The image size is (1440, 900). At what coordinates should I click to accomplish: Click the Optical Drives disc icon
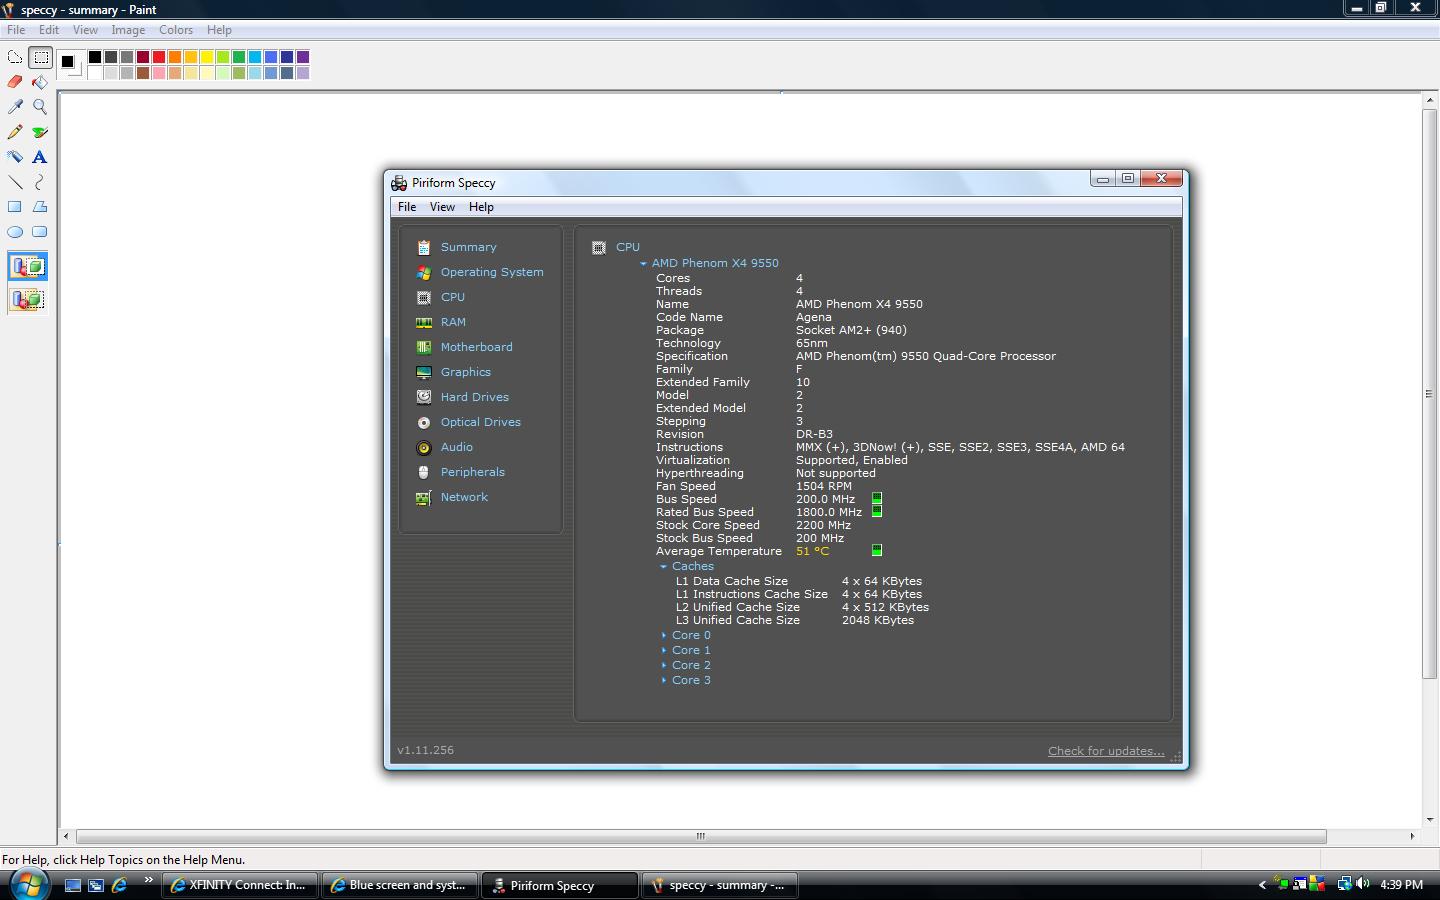tap(424, 422)
